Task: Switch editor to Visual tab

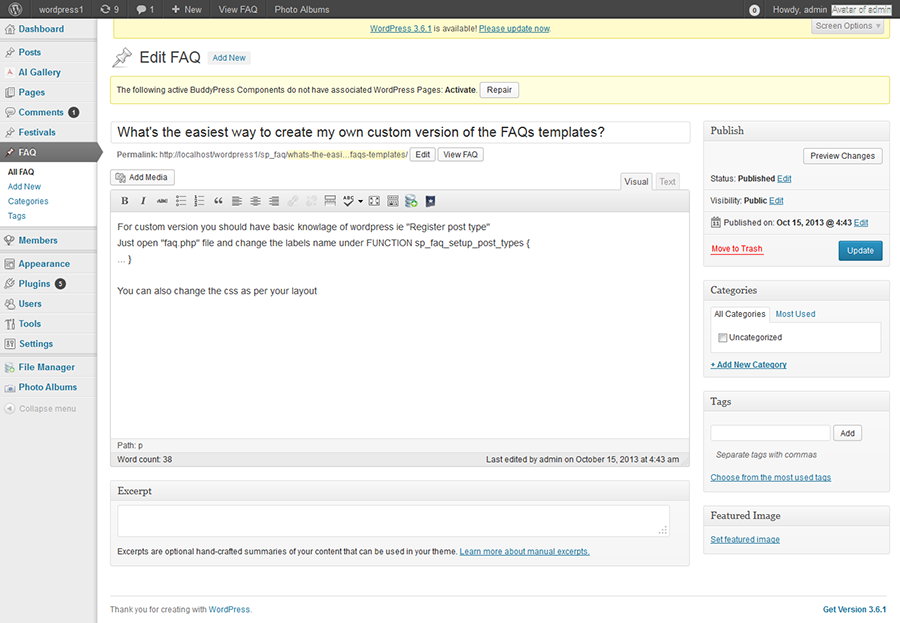Action: click(x=636, y=181)
